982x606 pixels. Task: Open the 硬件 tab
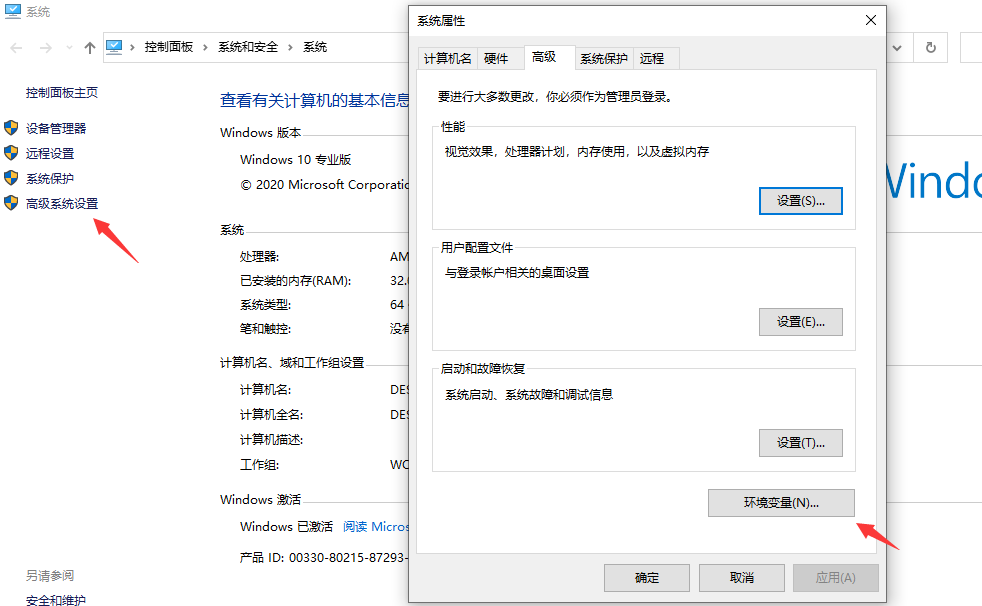[496, 59]
